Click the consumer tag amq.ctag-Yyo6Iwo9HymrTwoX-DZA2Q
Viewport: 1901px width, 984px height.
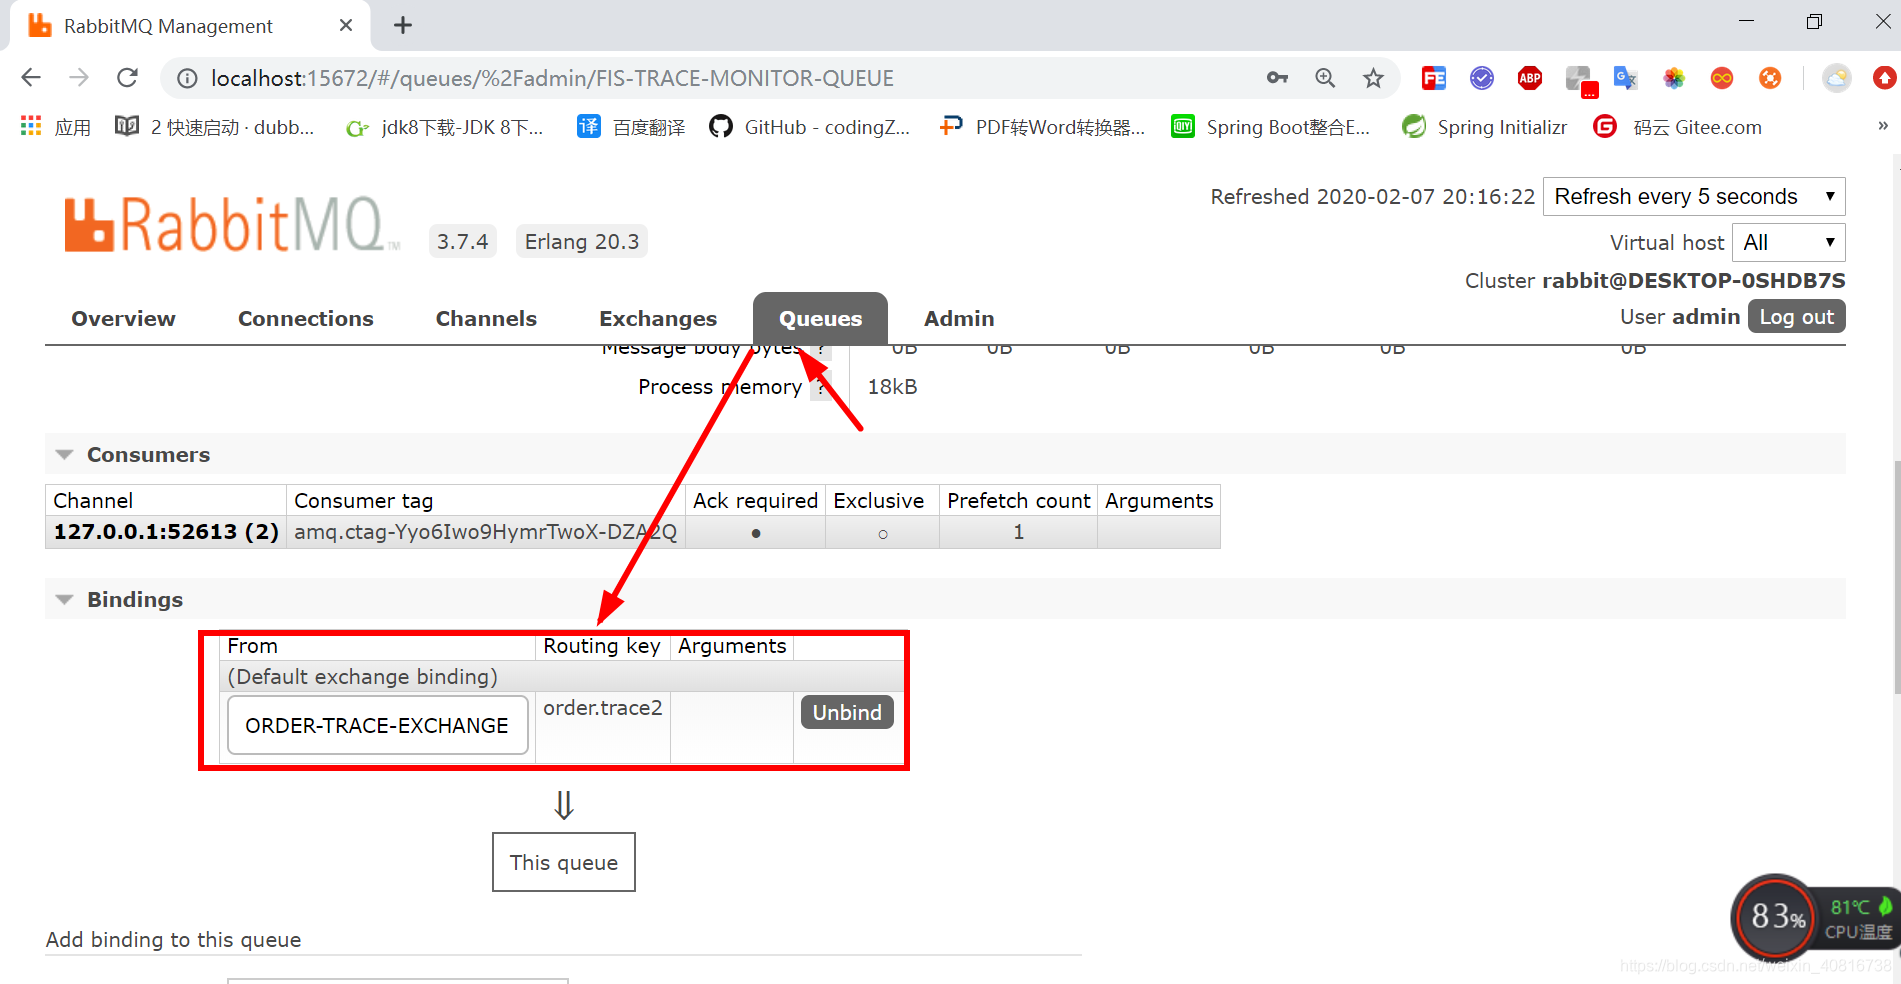click(485, 531)
